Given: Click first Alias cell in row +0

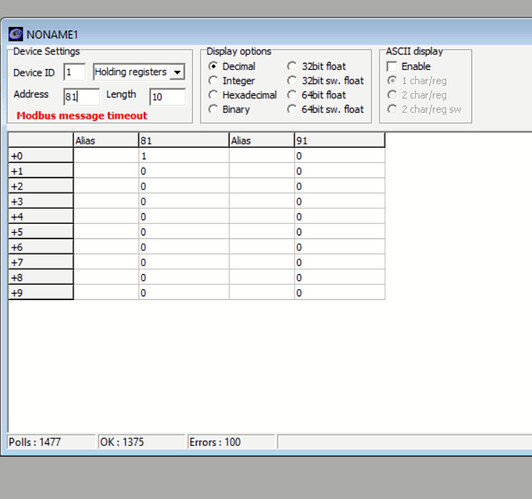Looking at the screenshot, I should pos(106,156).
